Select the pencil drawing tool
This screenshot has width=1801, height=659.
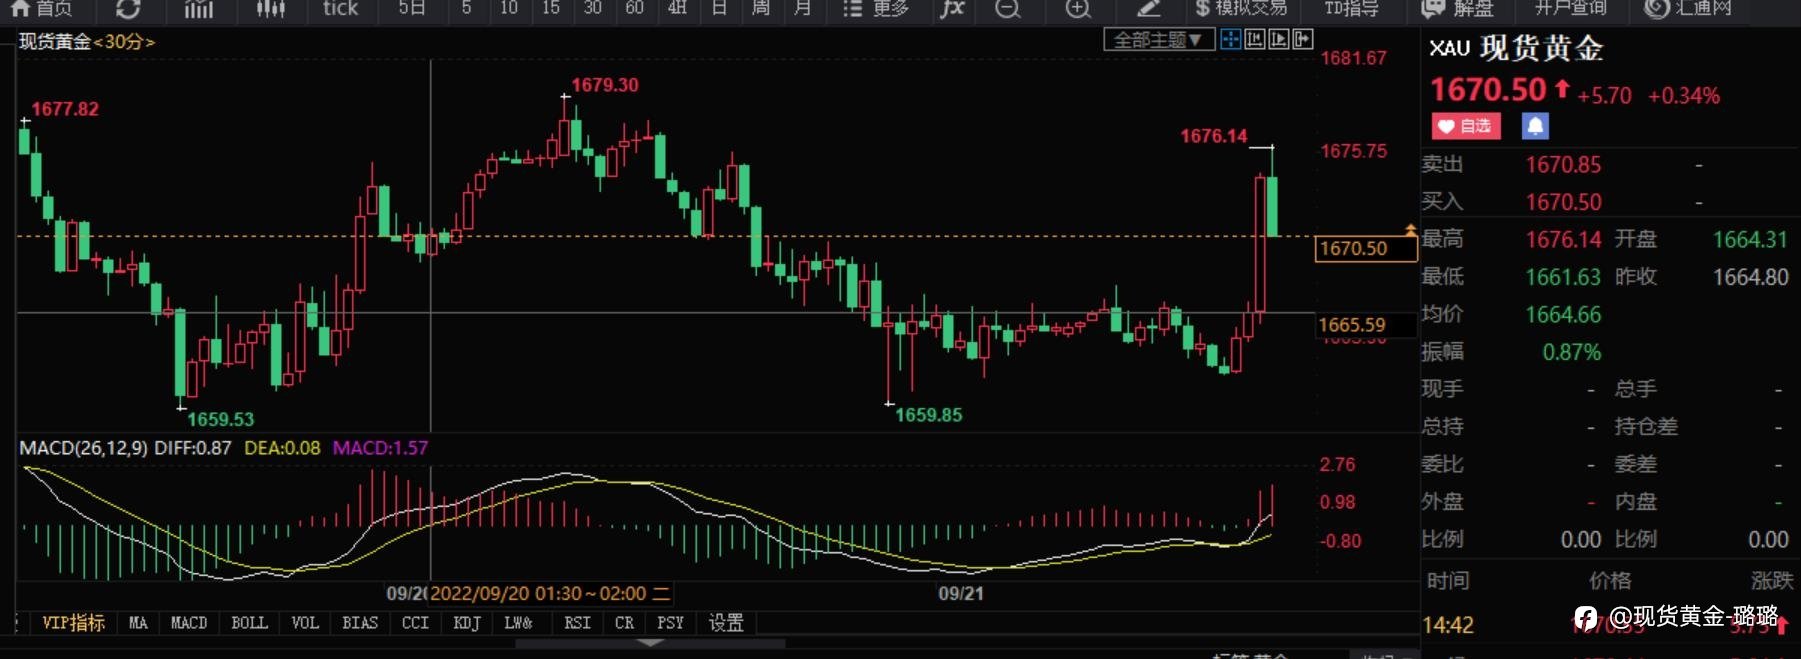point(1148,8)
